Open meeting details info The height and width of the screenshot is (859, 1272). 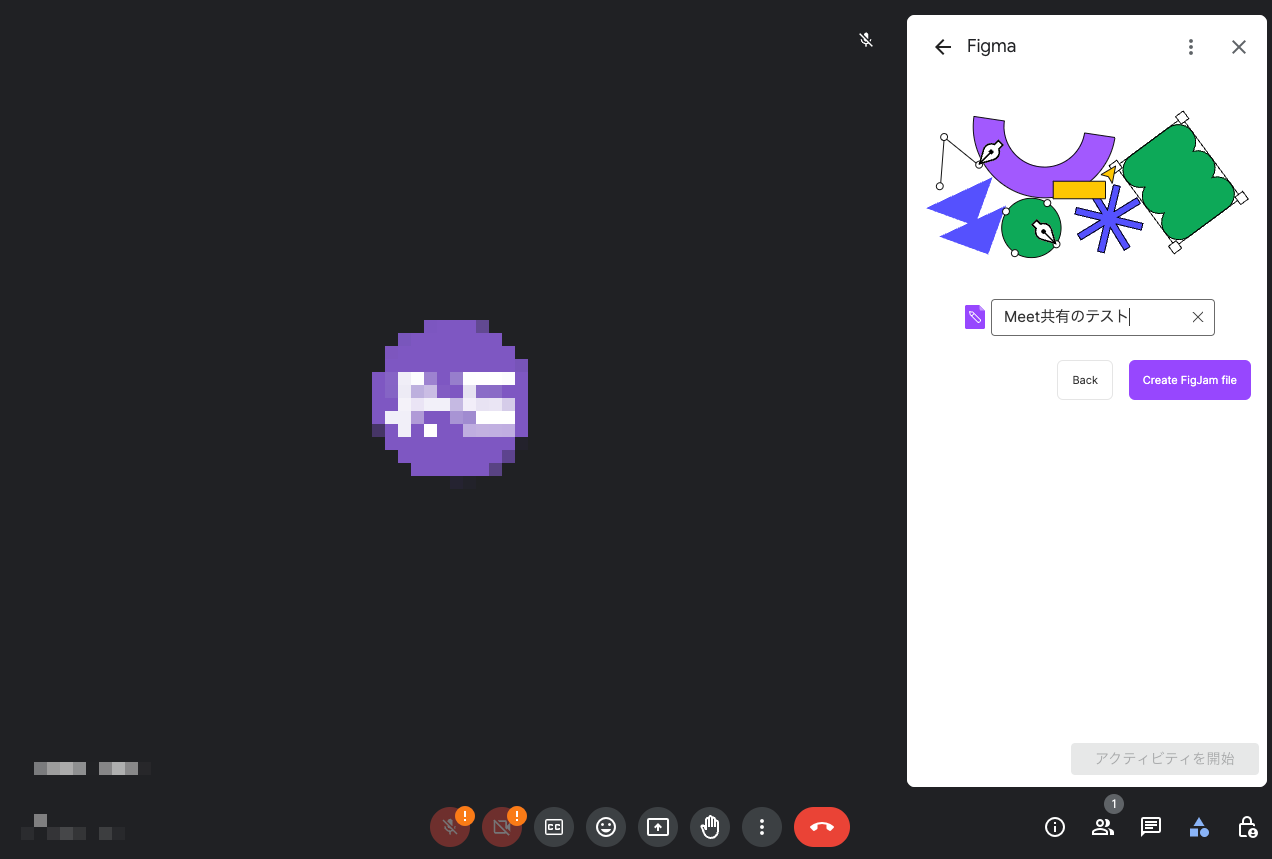pyautogui.click(x=1054, y=827)
